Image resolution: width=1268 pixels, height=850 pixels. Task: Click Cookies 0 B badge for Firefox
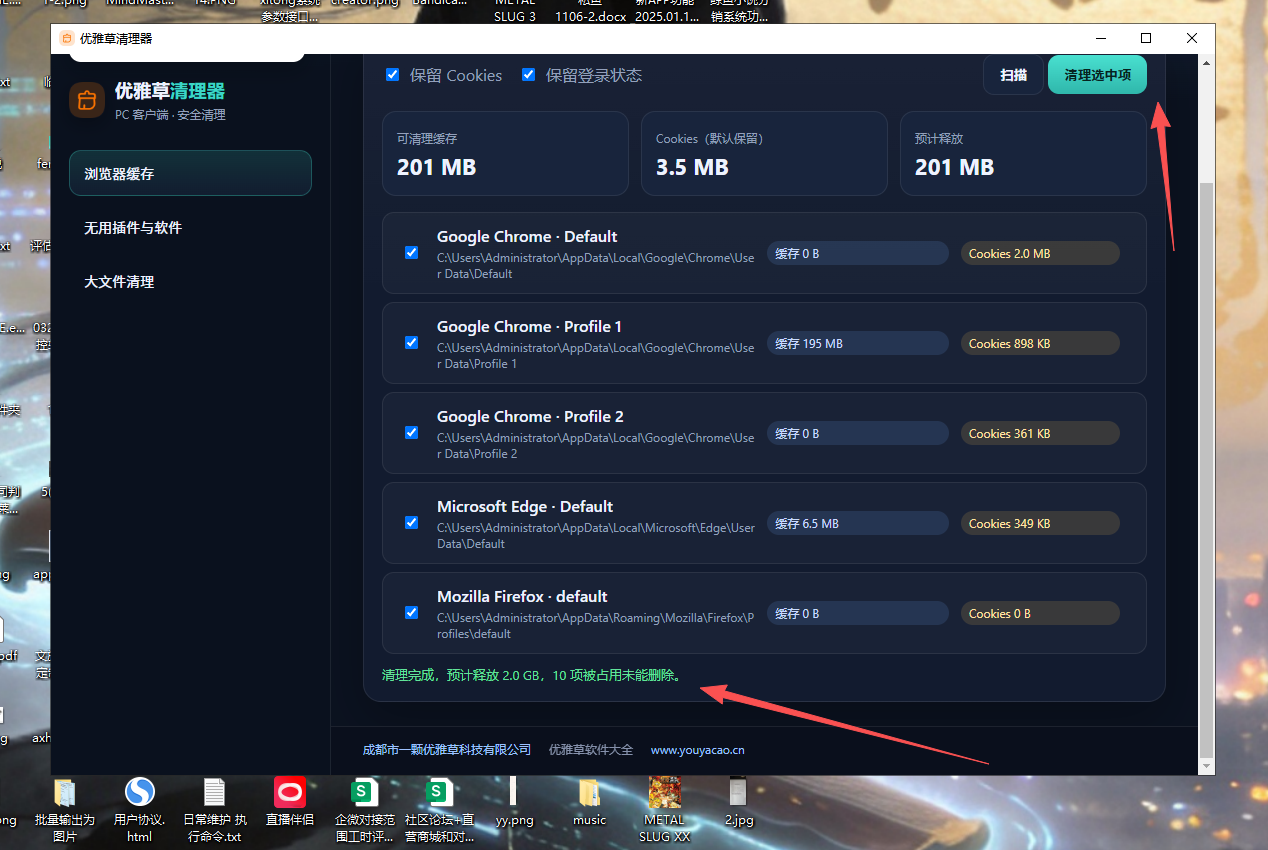pyautogui.click(x=1040, y=613)
